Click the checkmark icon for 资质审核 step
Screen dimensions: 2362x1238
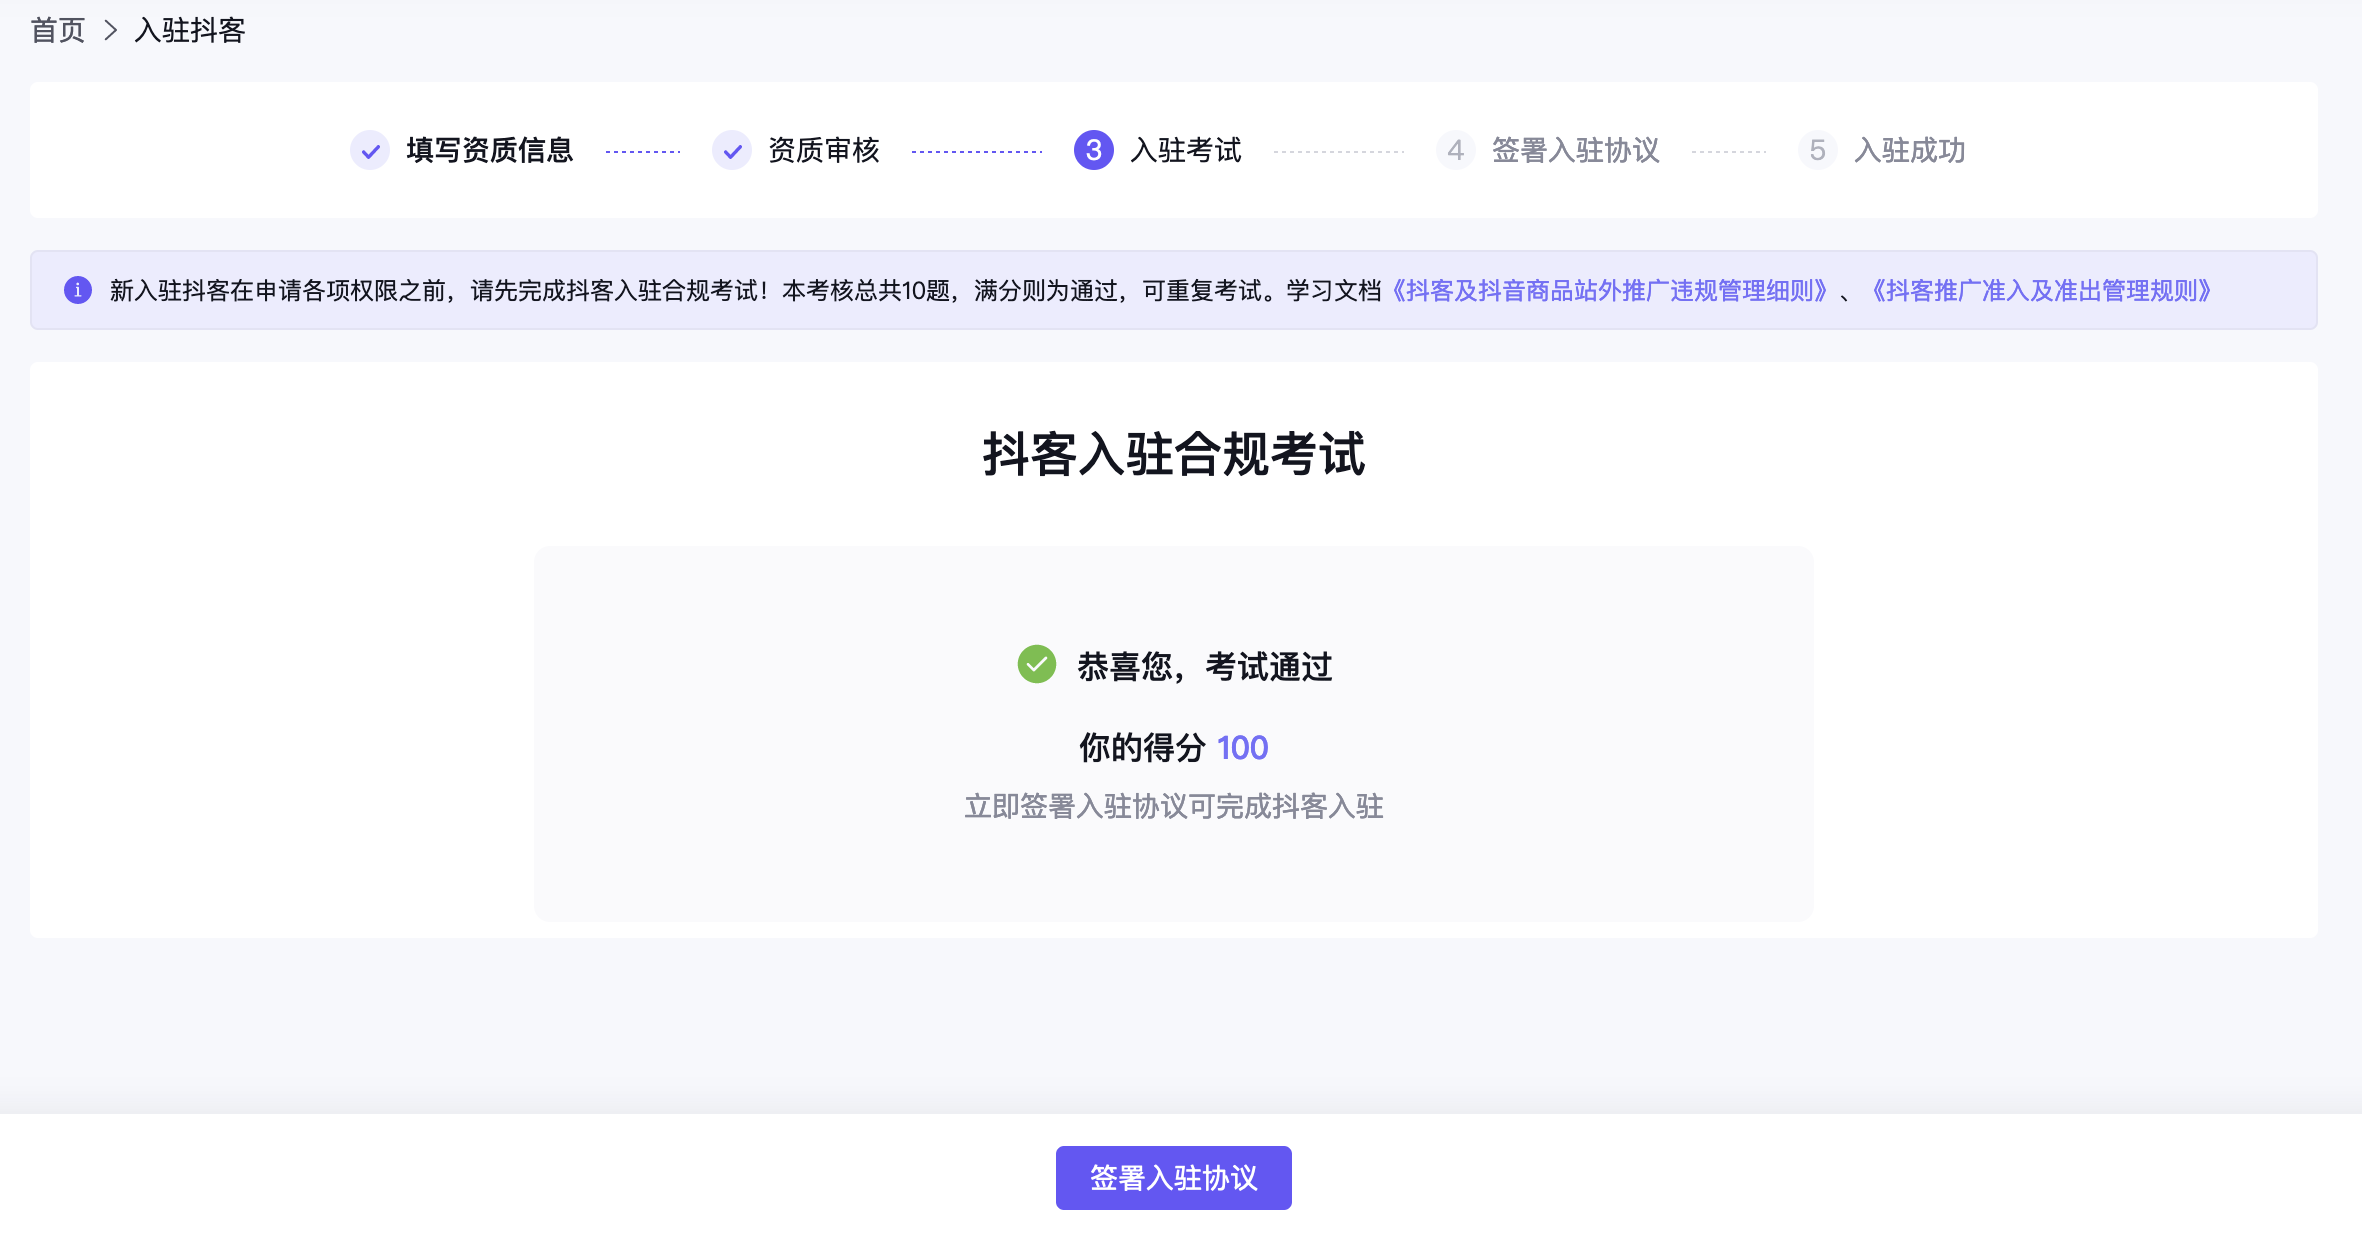click(x=732, y=150)
